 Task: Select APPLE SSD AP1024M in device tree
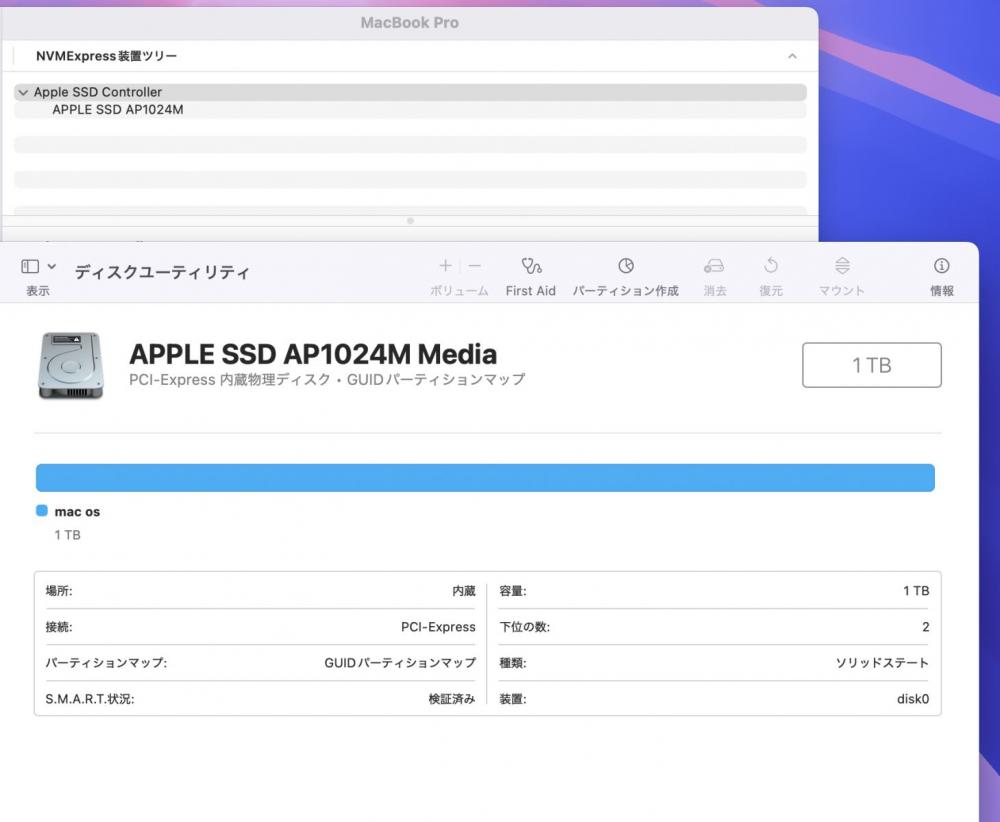117,110
